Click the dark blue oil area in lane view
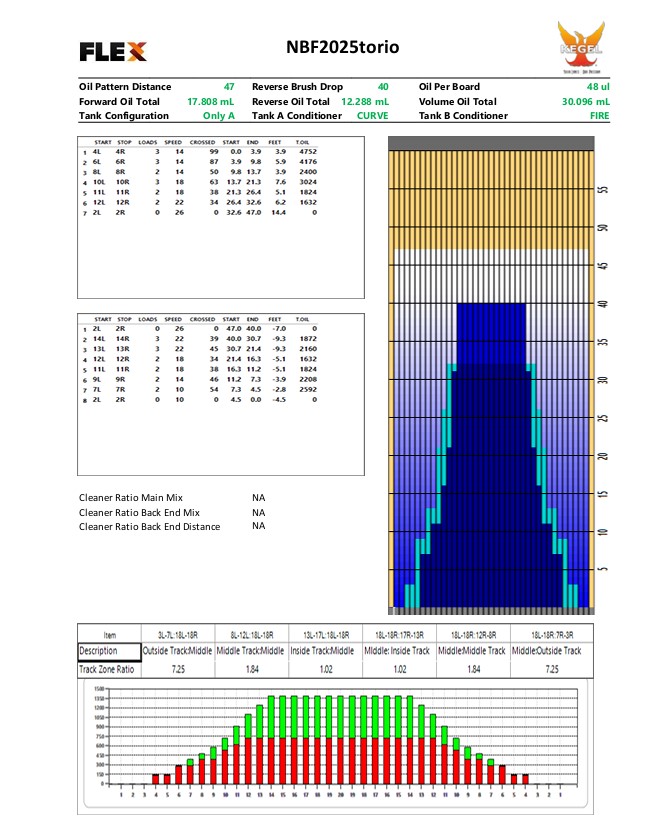646x831 pixels. [491, 450]
